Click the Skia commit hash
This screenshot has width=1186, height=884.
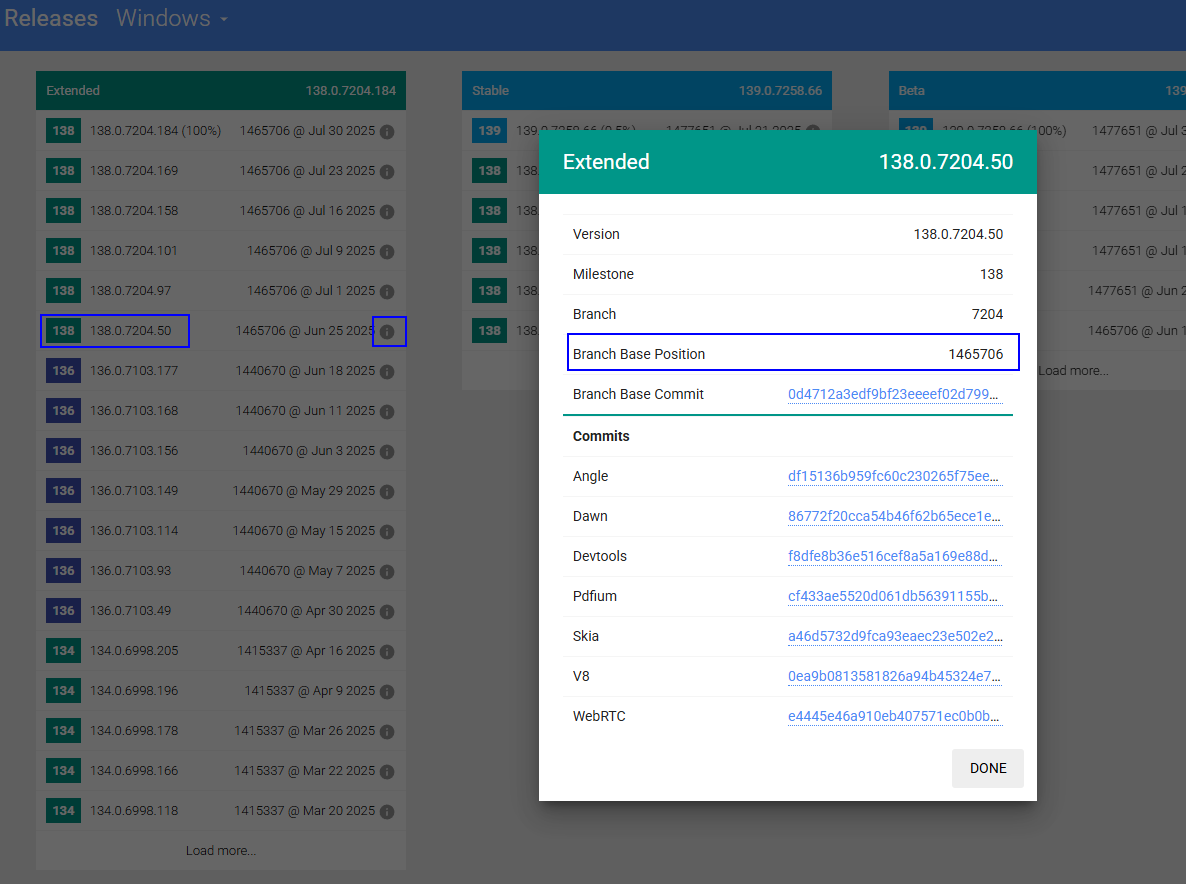[894, 636]
